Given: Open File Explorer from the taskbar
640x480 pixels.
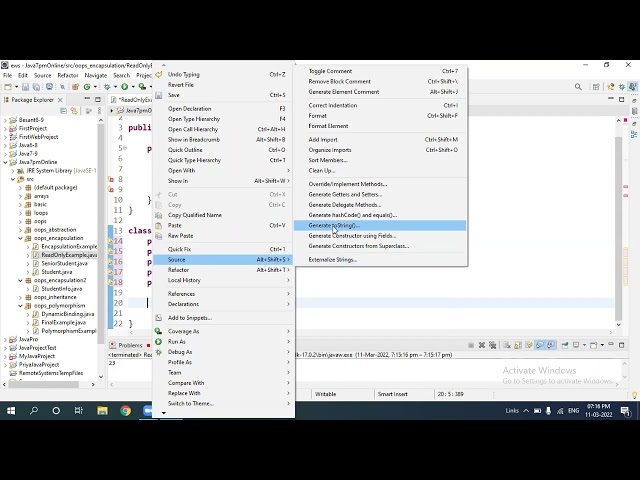Looking at the screenshot, I should click(x=102, y=410).
